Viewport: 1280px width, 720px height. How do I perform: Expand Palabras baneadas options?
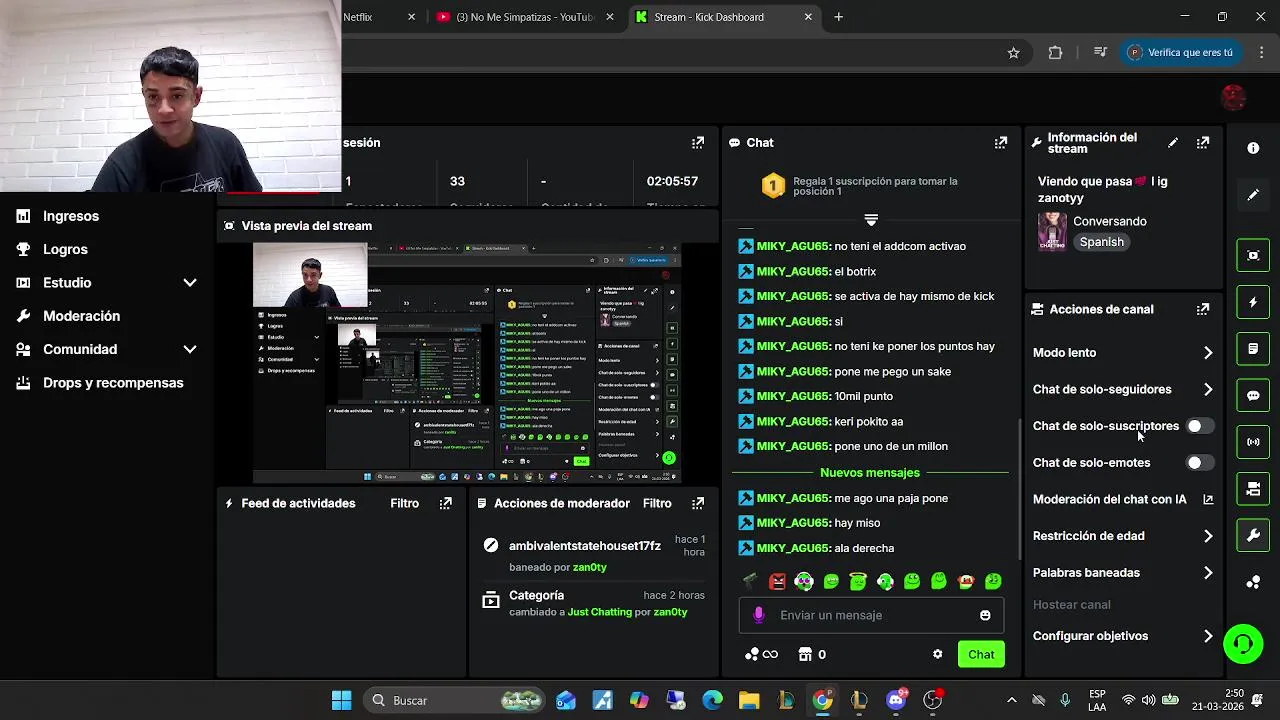tap(1208, 573)
